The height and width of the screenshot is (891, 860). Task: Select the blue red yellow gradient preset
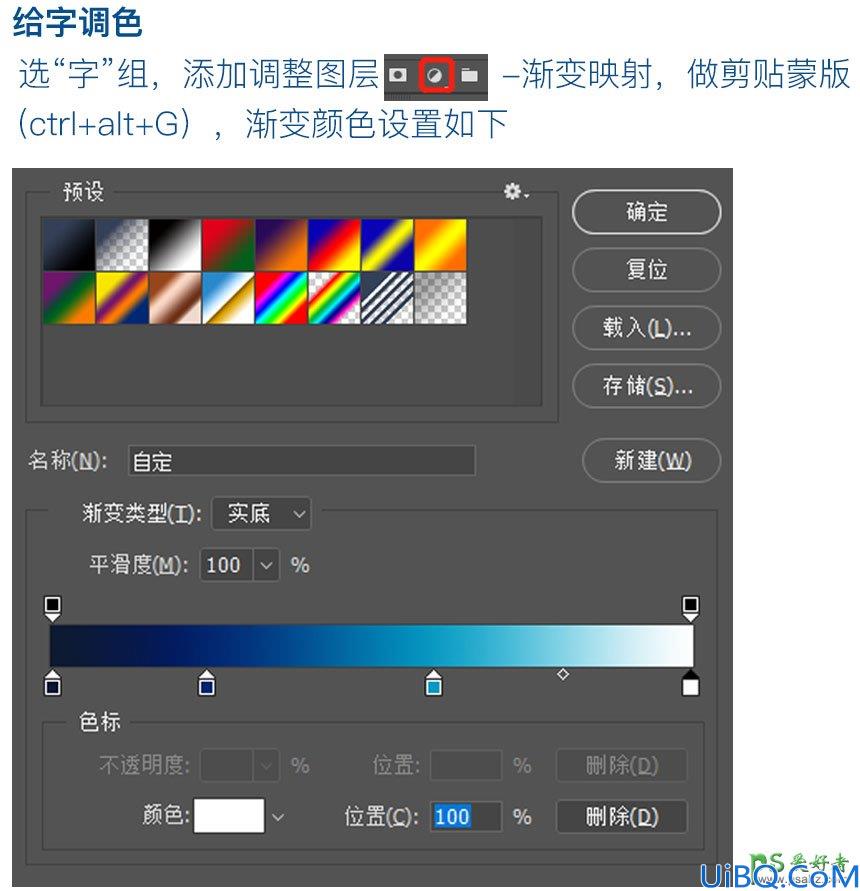pos(334,244)
